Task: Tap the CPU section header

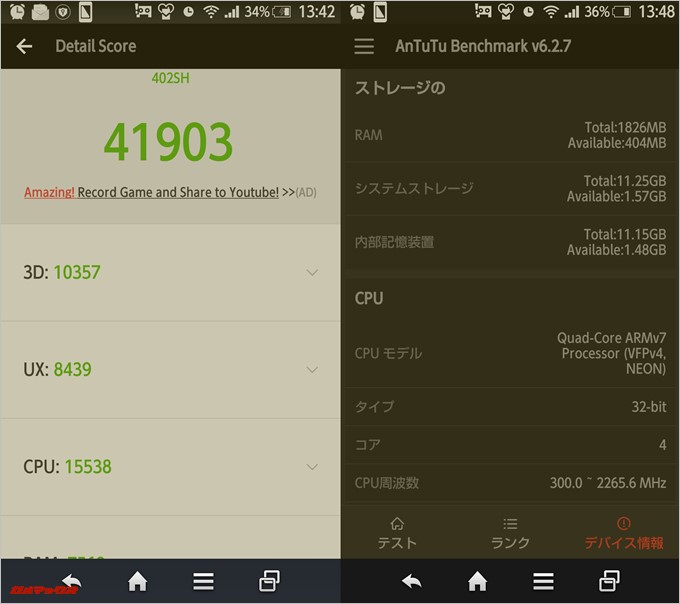Action: [369, 298]
